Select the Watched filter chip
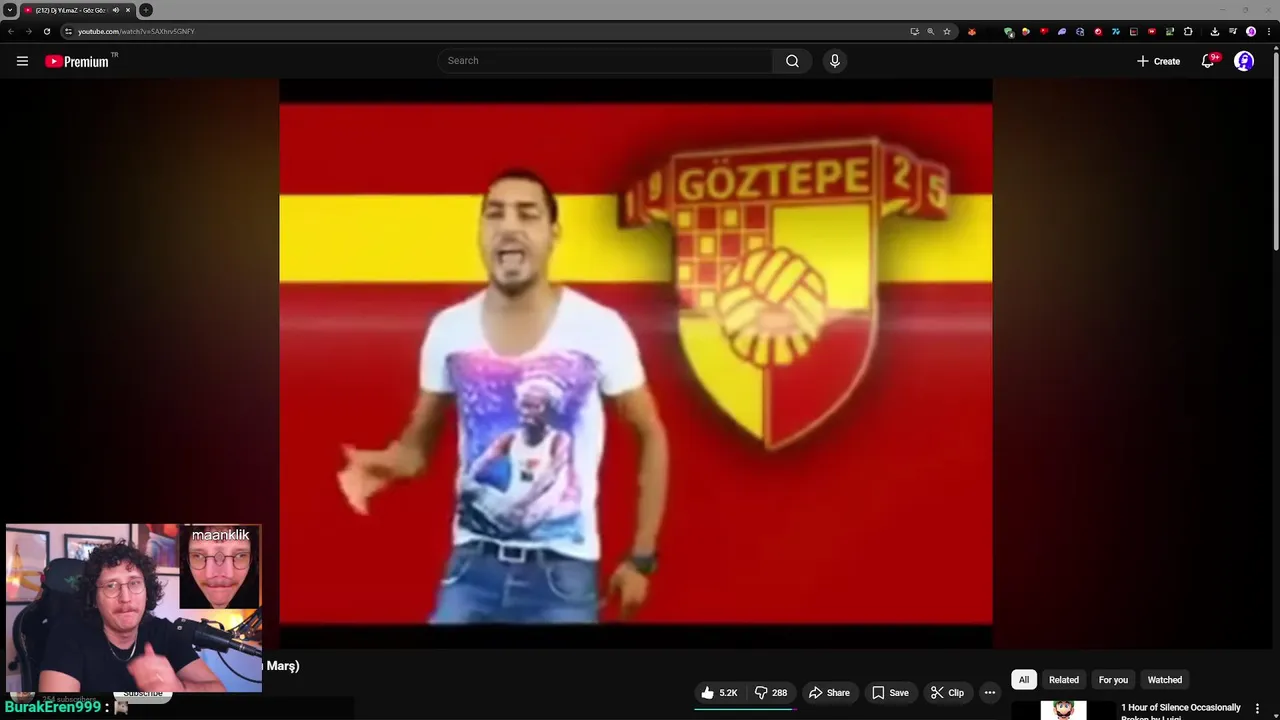Screen dimensions: 1280x720 [1165, 680]
